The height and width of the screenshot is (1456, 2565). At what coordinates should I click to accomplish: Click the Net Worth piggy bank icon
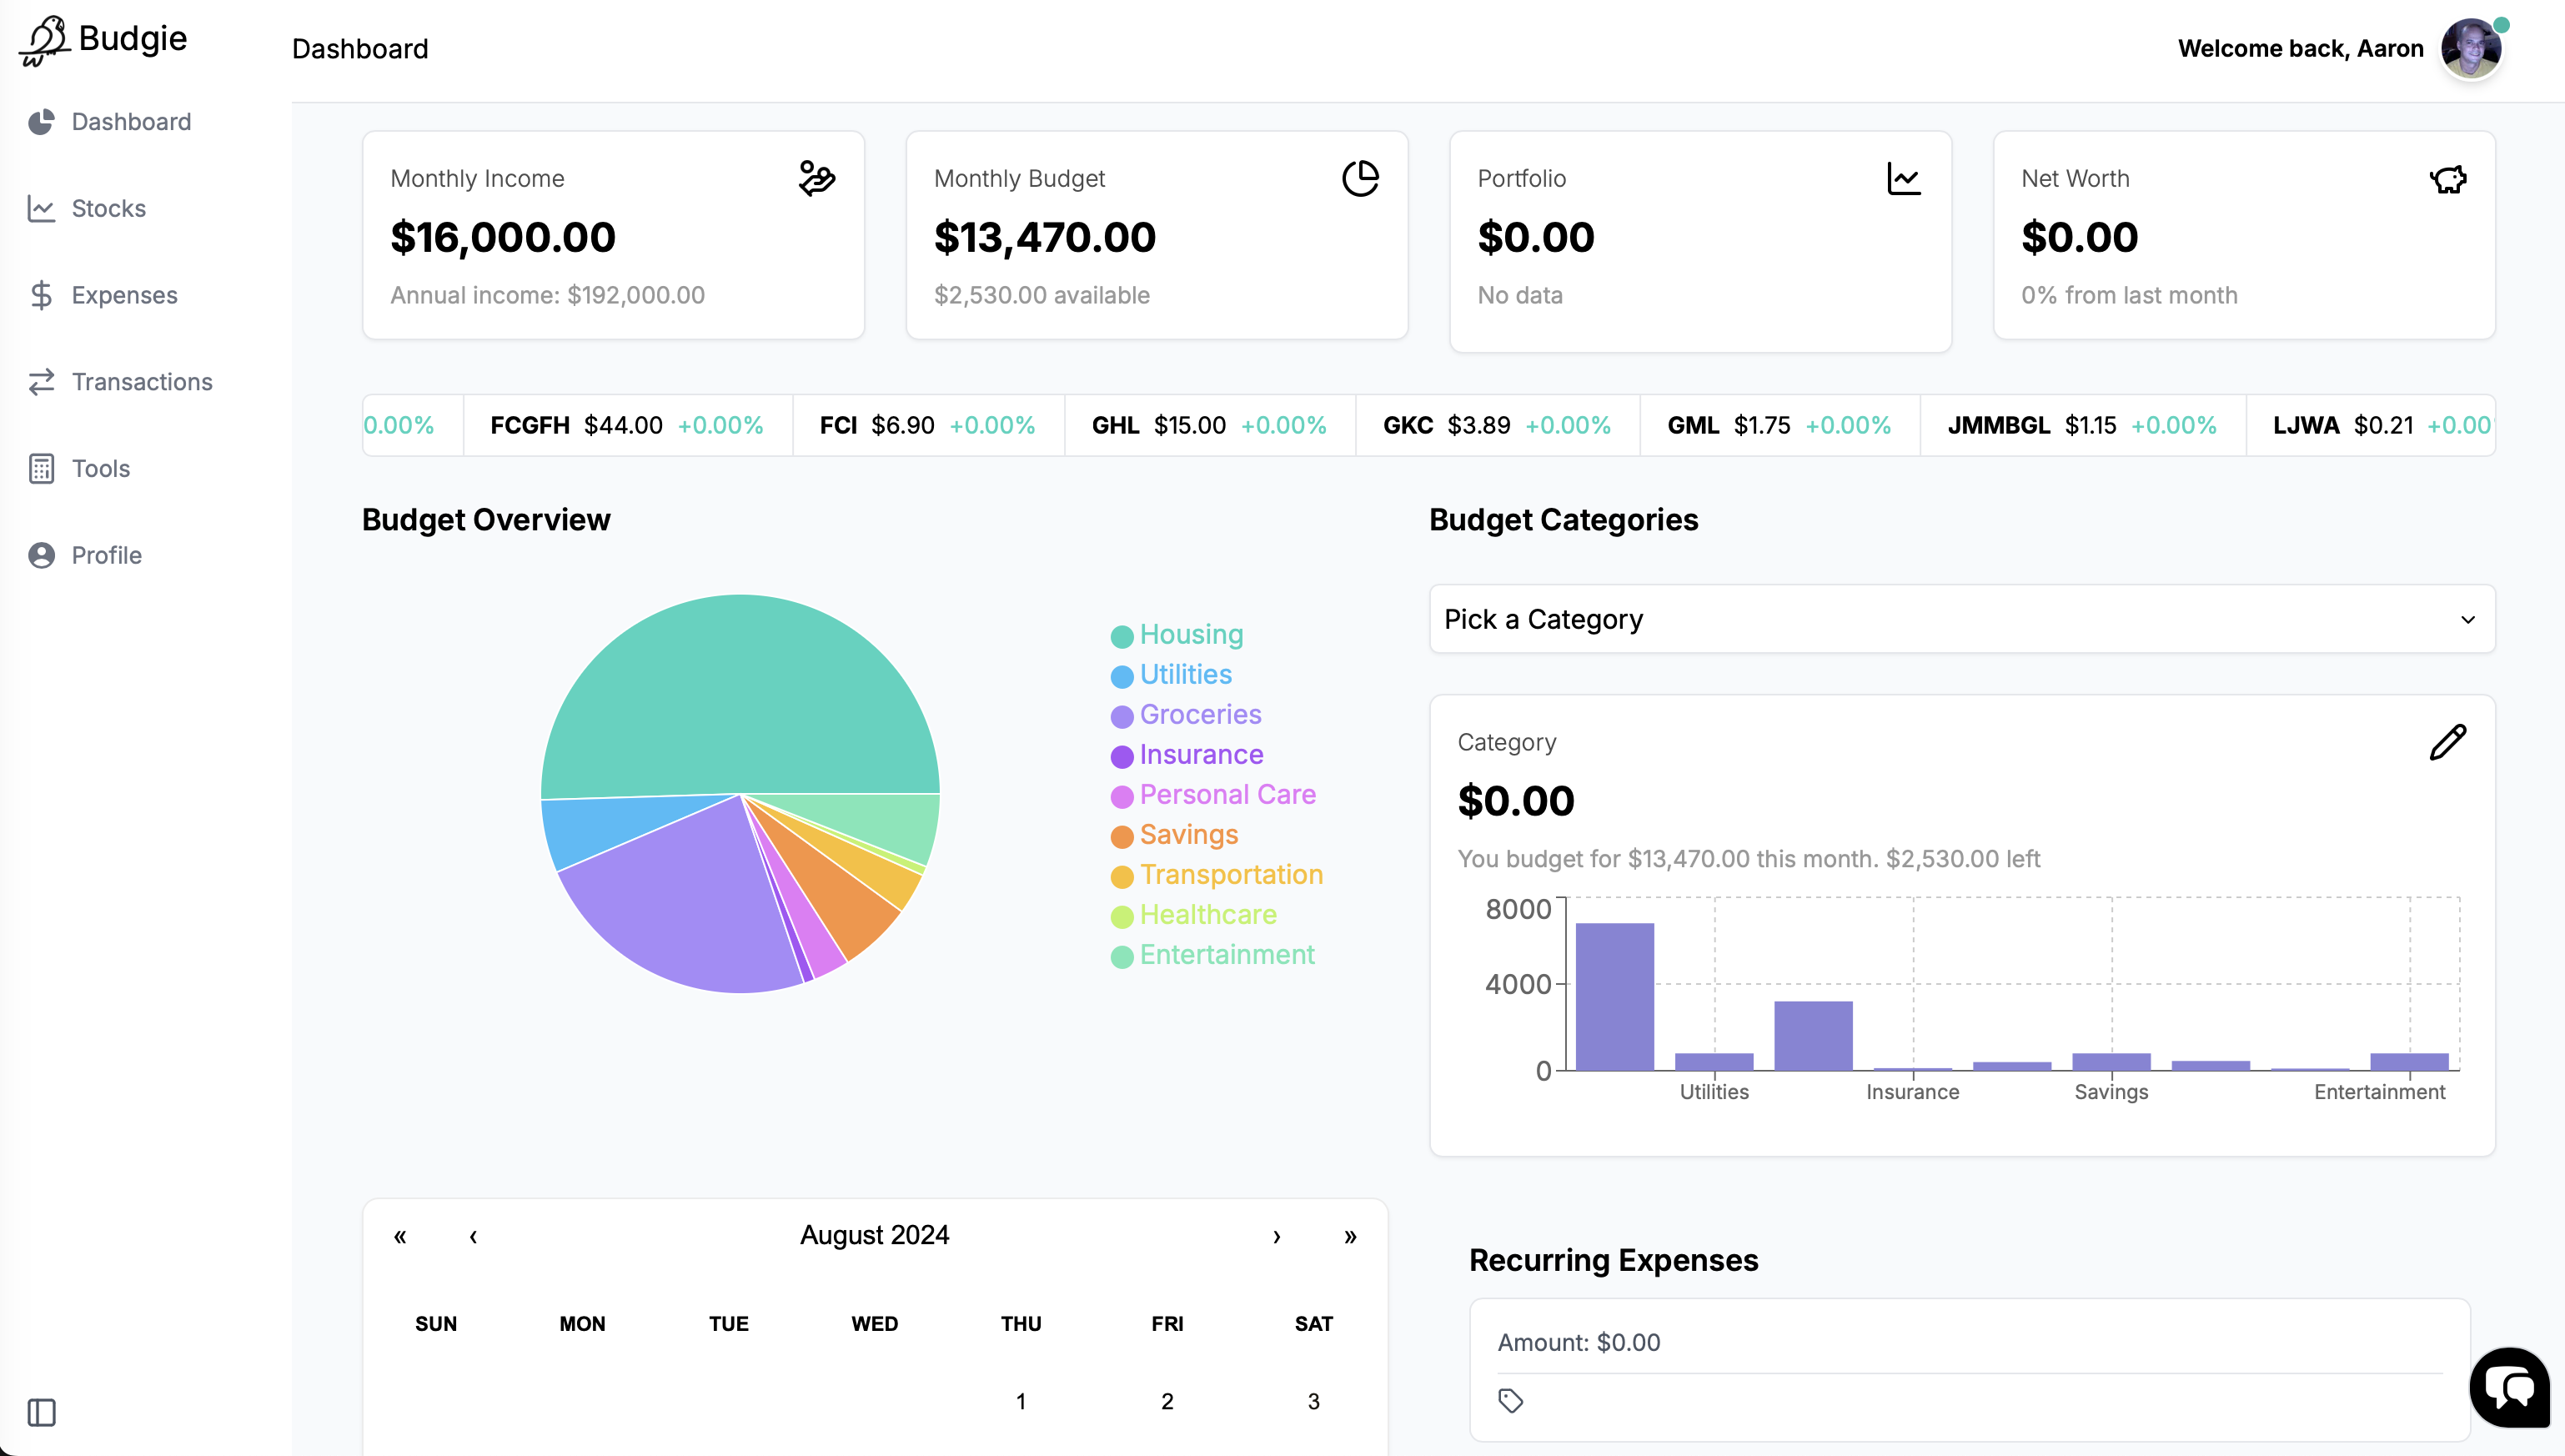point(2447,179)
